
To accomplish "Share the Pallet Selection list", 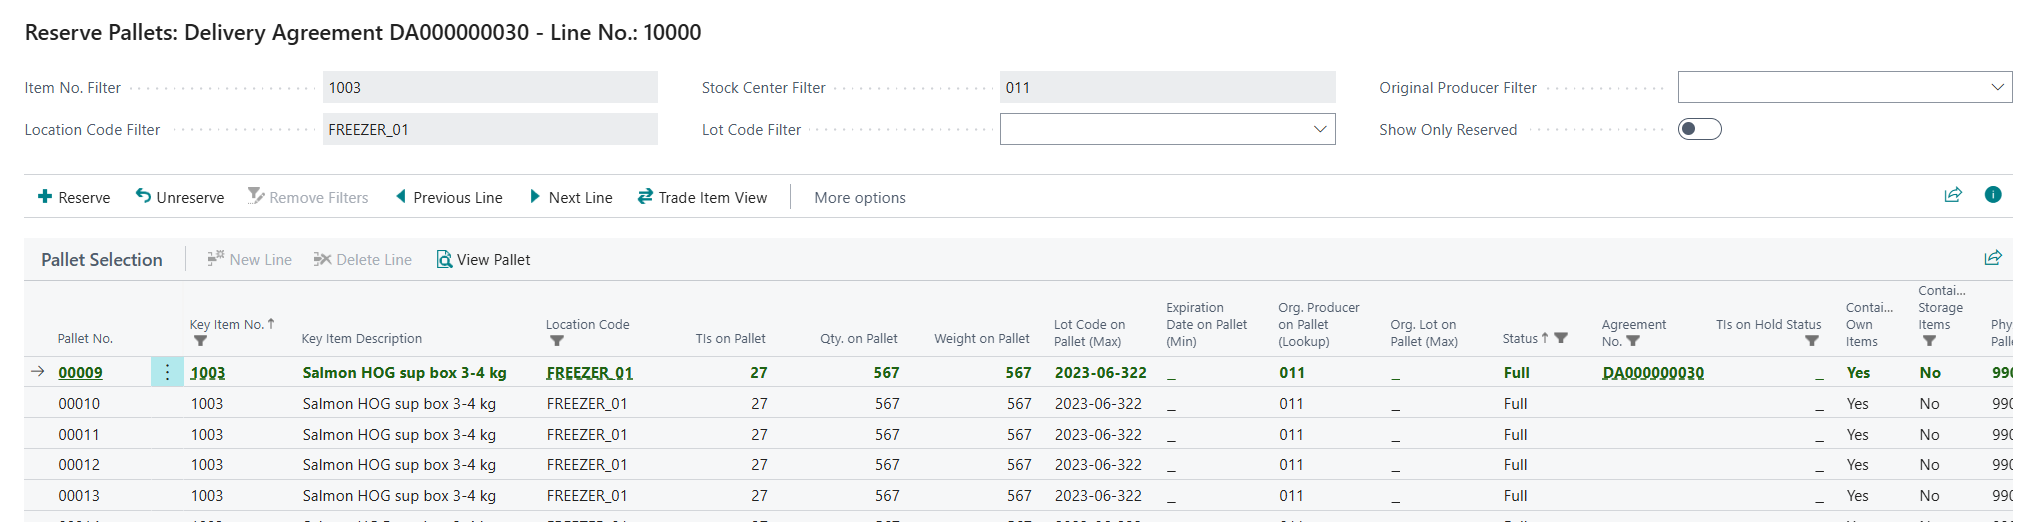I will 1992,258.
